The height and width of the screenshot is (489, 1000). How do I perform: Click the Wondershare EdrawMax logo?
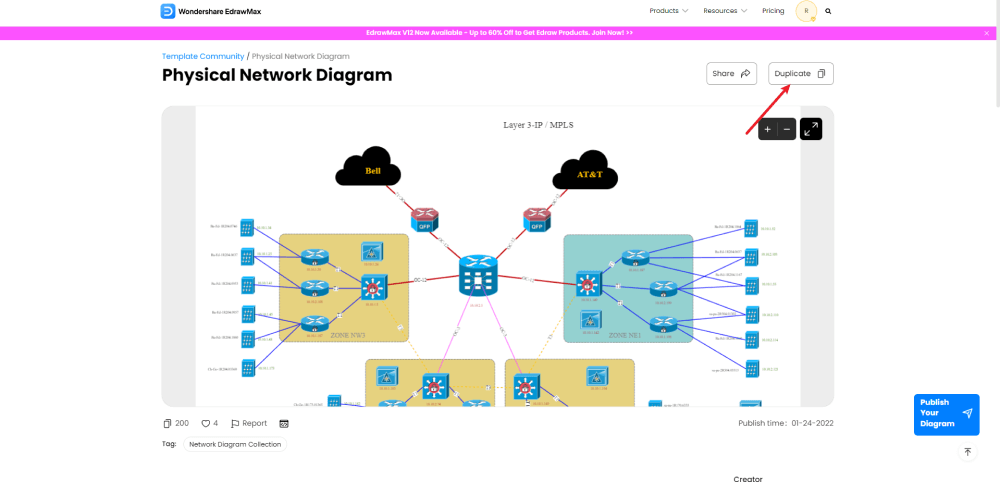point(210,11)
